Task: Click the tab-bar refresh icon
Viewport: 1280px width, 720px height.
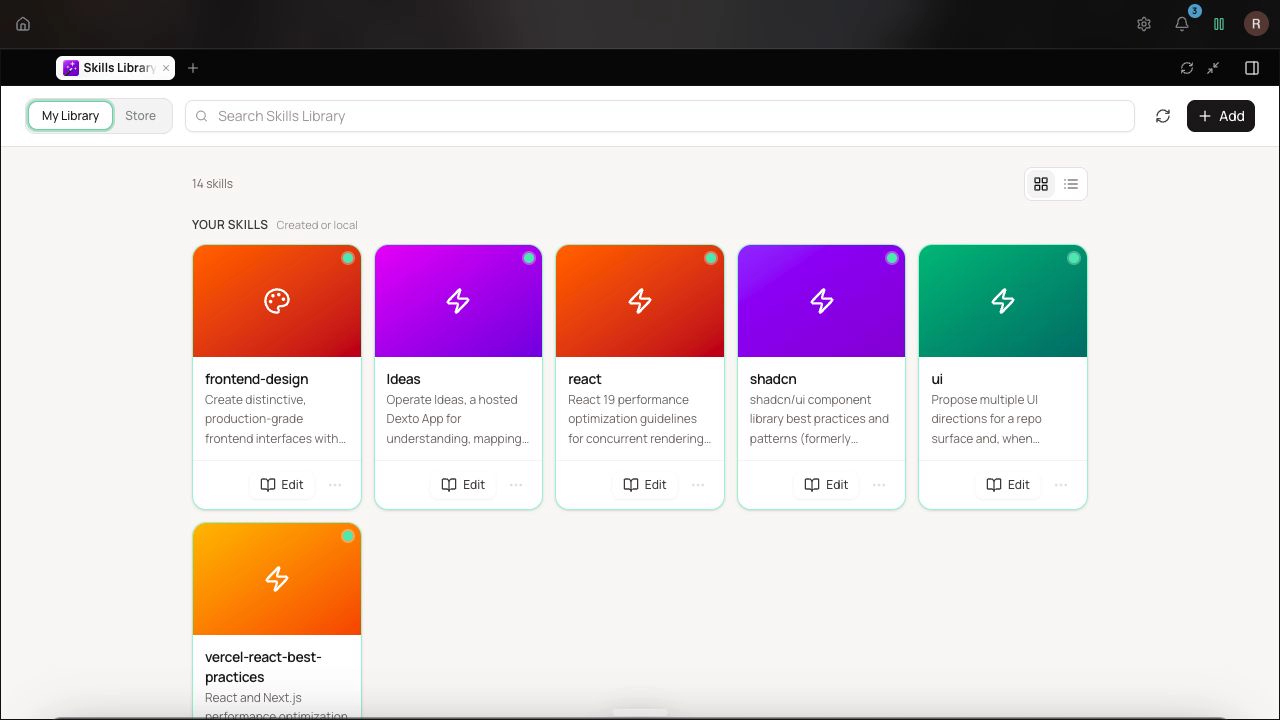Action: (x=1187, y=68)
